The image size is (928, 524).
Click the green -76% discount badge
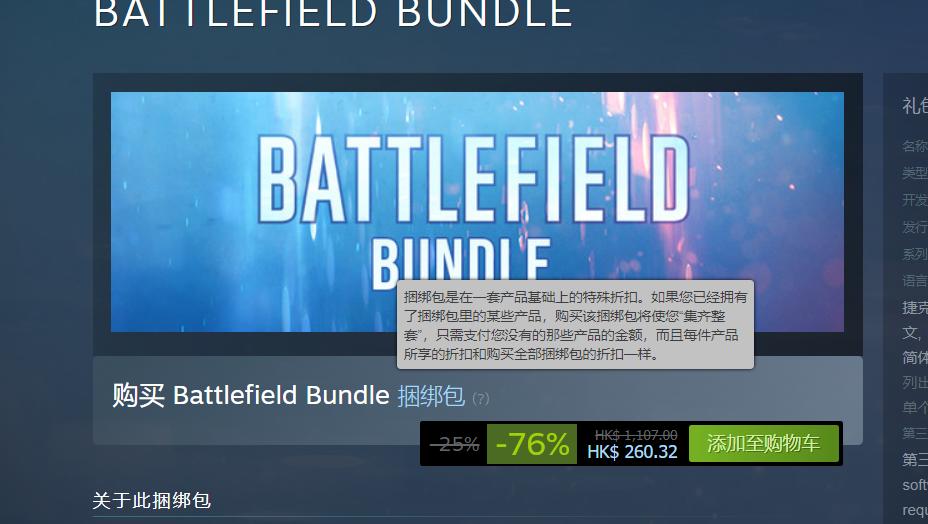pos(531,443)
